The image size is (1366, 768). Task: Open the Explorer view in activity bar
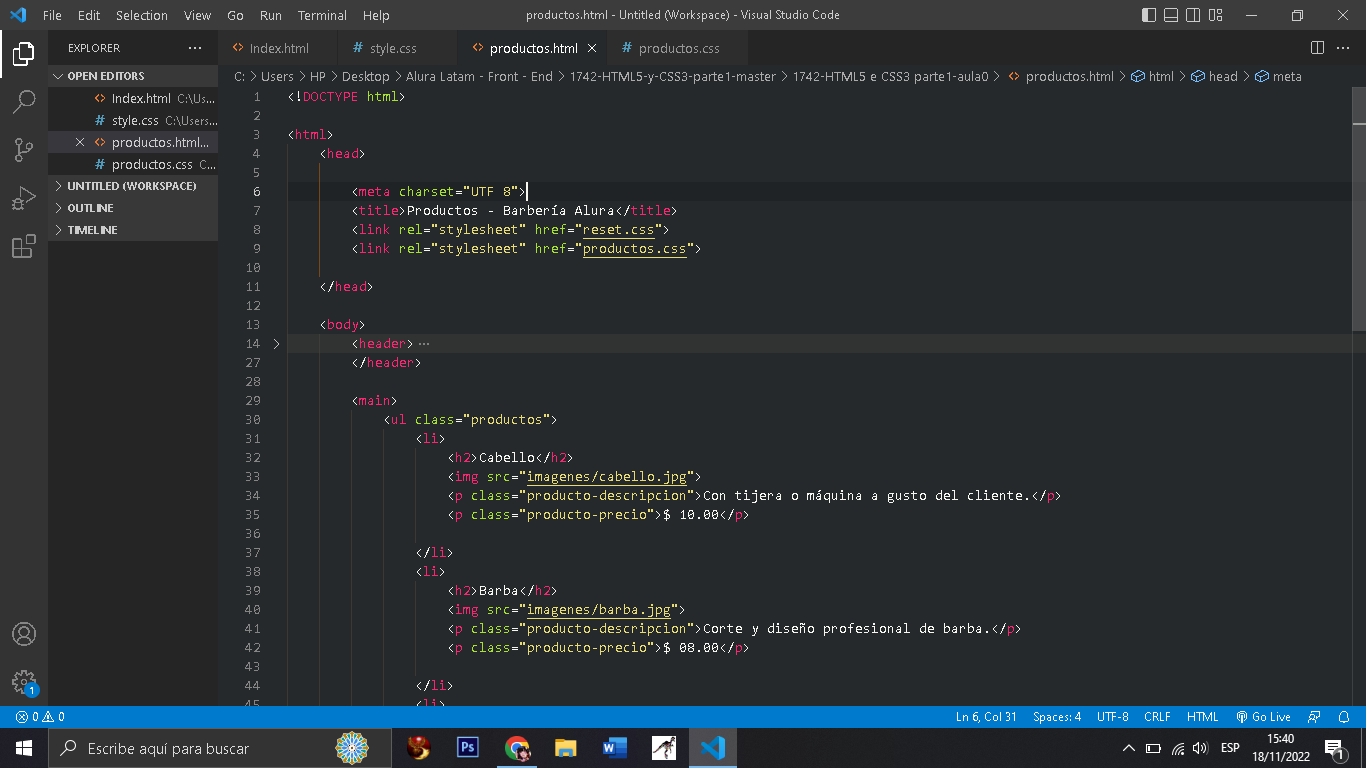click(24, 54)
